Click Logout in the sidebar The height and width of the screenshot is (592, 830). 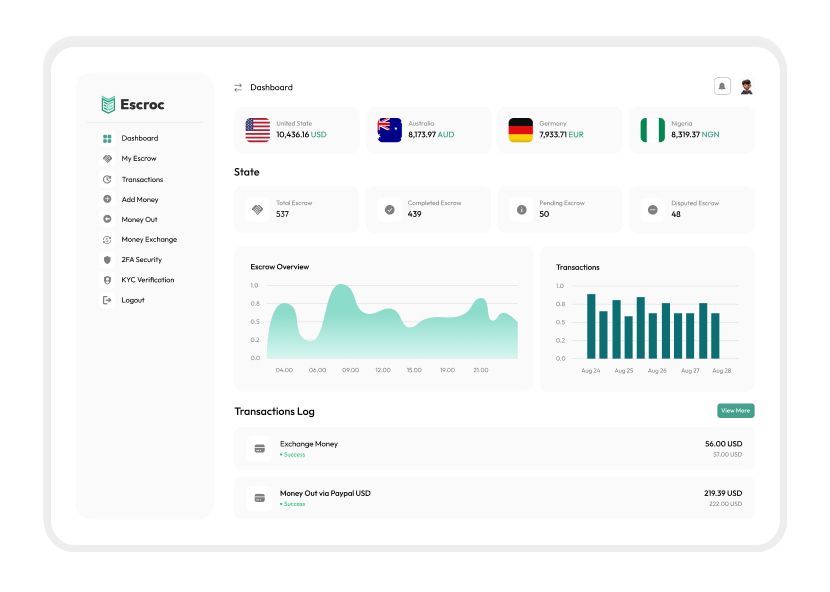click(x=133, y=300)
